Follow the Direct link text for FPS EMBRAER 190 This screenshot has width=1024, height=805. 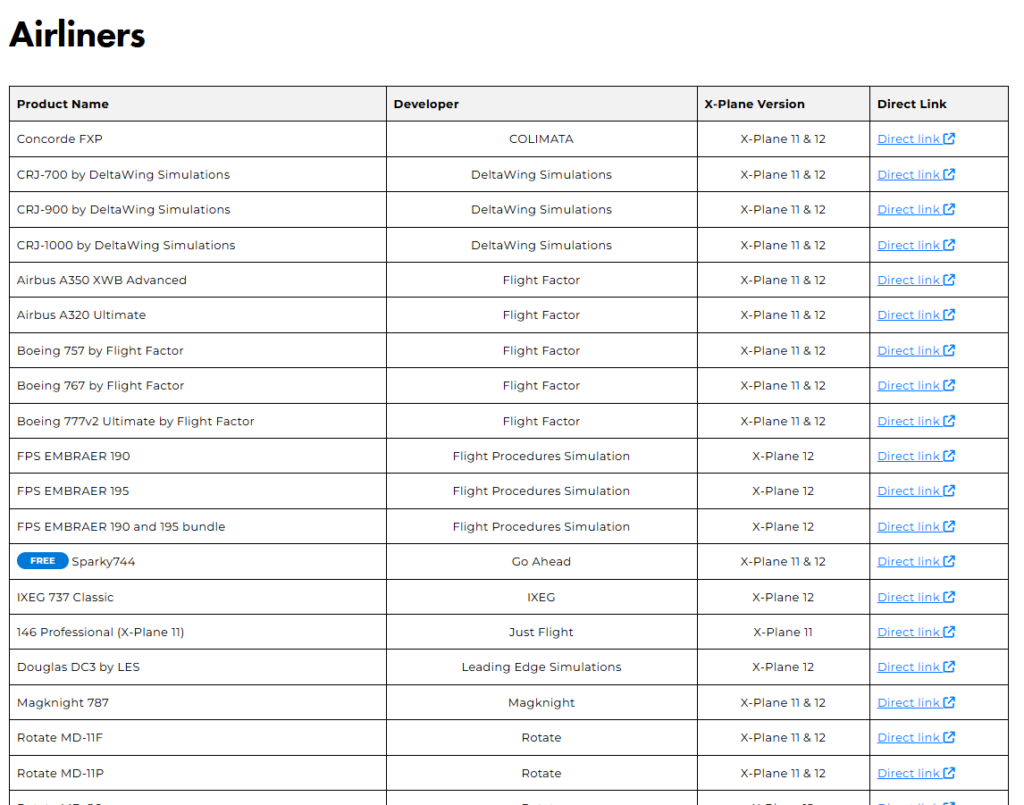point(908,456)
